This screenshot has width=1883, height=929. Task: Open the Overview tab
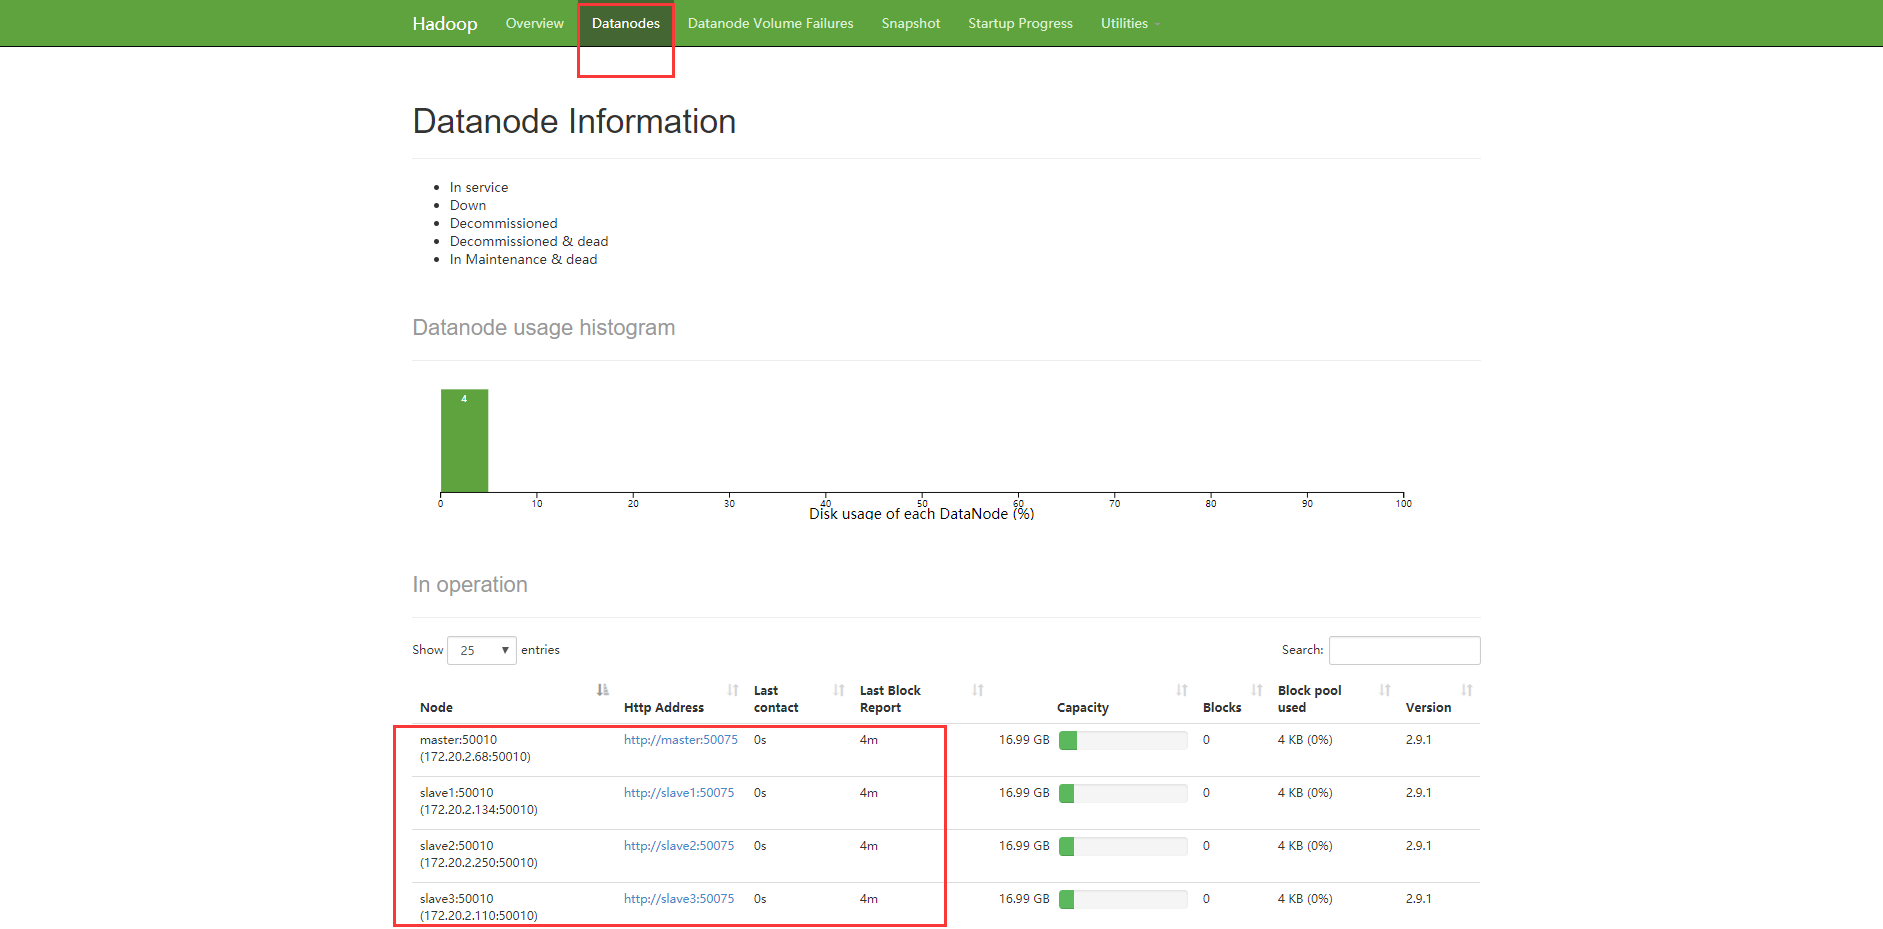(x=534, y=23)
